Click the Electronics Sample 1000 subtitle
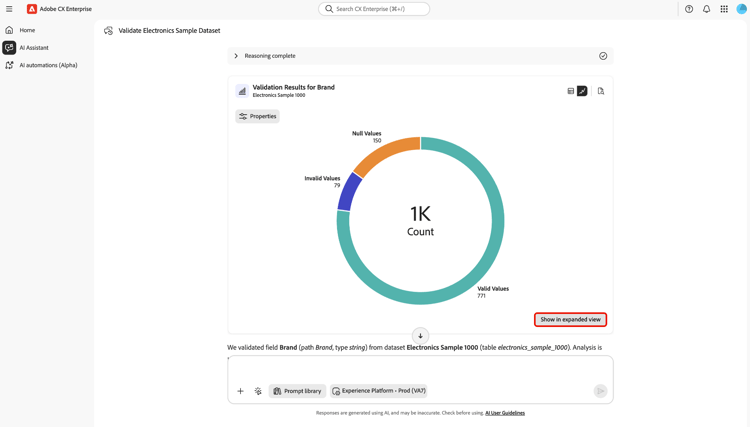Image resolution: width=750 pixels, height=427 pixels. point(279,95)
